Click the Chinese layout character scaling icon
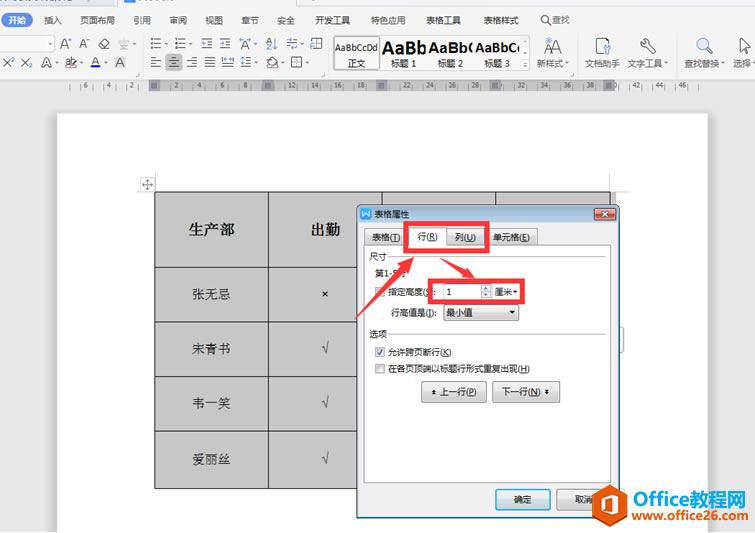The image size is (755, 533). (x=245, y=44)
